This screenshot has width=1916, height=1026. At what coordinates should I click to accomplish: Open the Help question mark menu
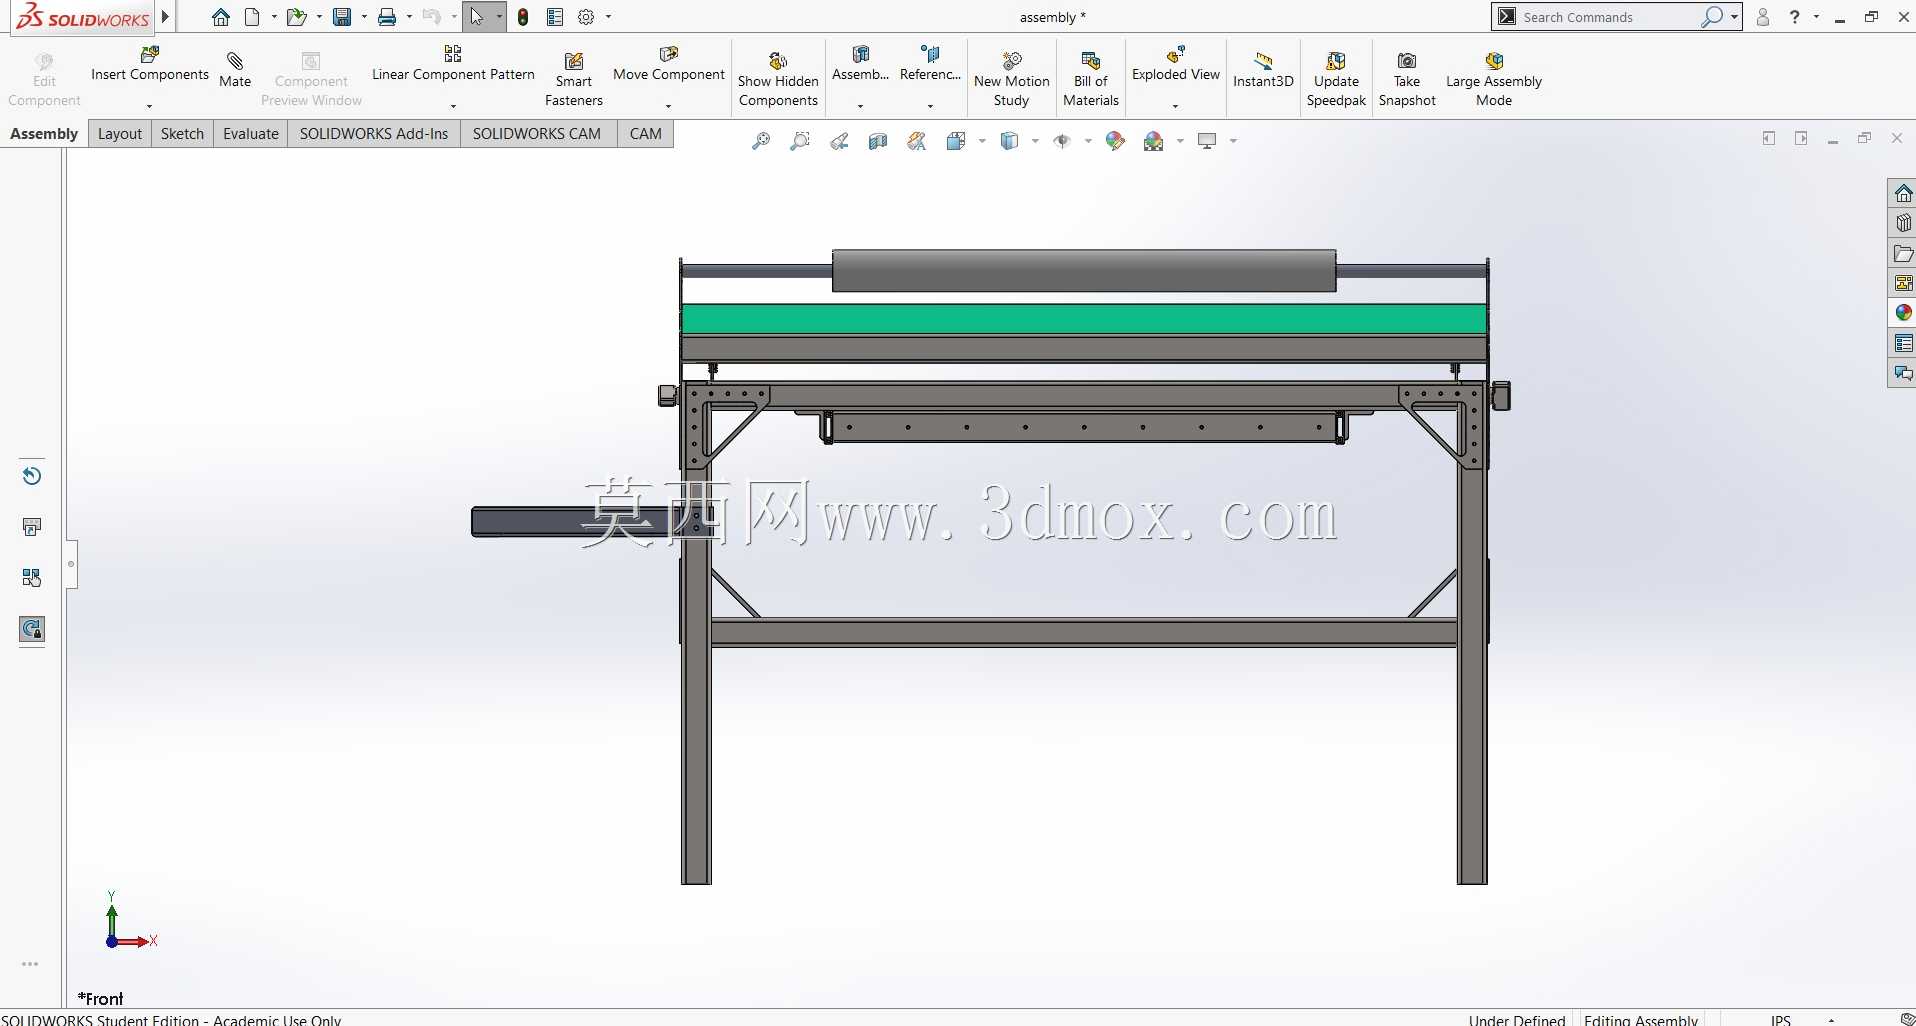tap(1795, 17)
